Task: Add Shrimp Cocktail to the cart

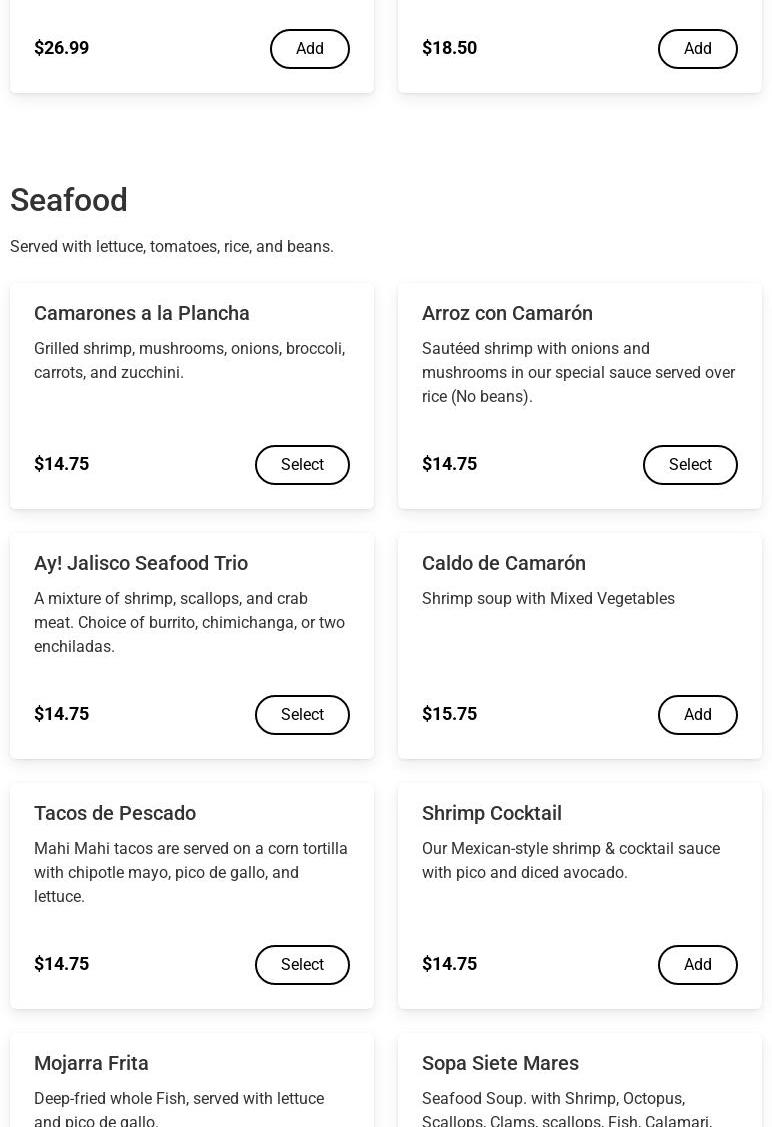Action: pos(697,965)
